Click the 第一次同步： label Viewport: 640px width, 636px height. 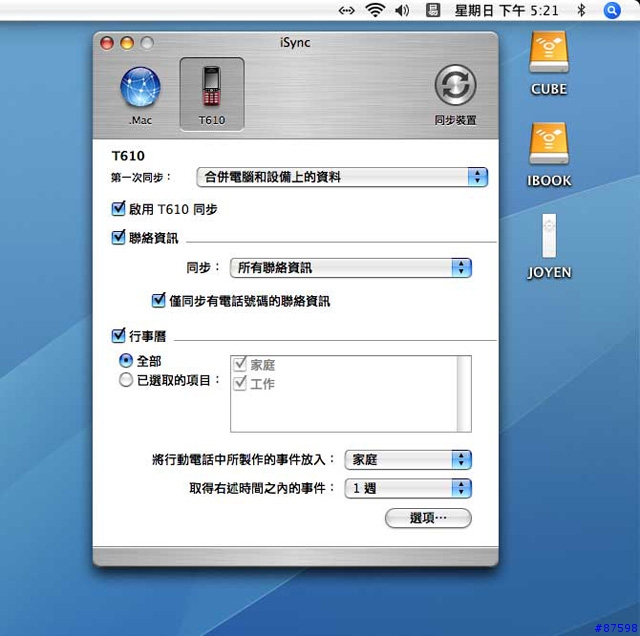click(x=141, y=177)
